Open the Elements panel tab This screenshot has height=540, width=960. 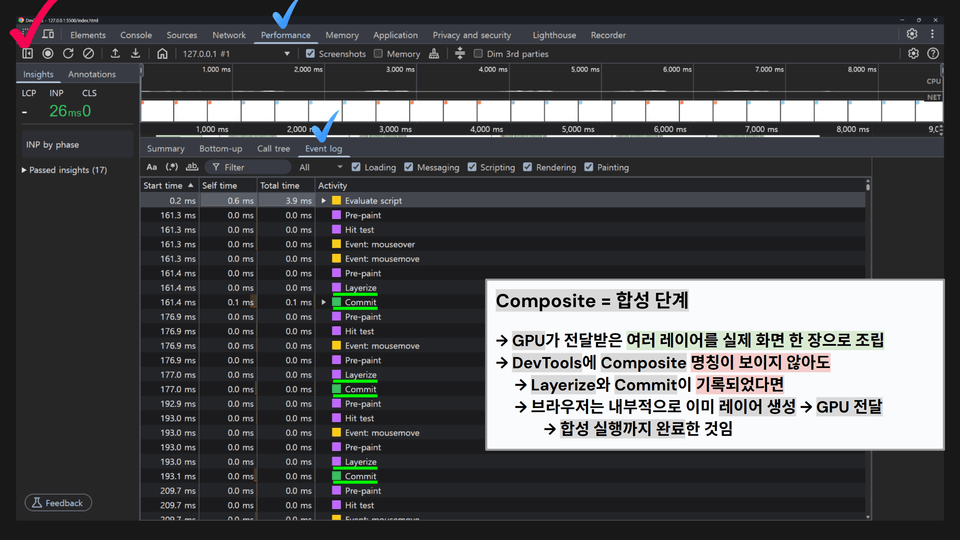(88, 35)
